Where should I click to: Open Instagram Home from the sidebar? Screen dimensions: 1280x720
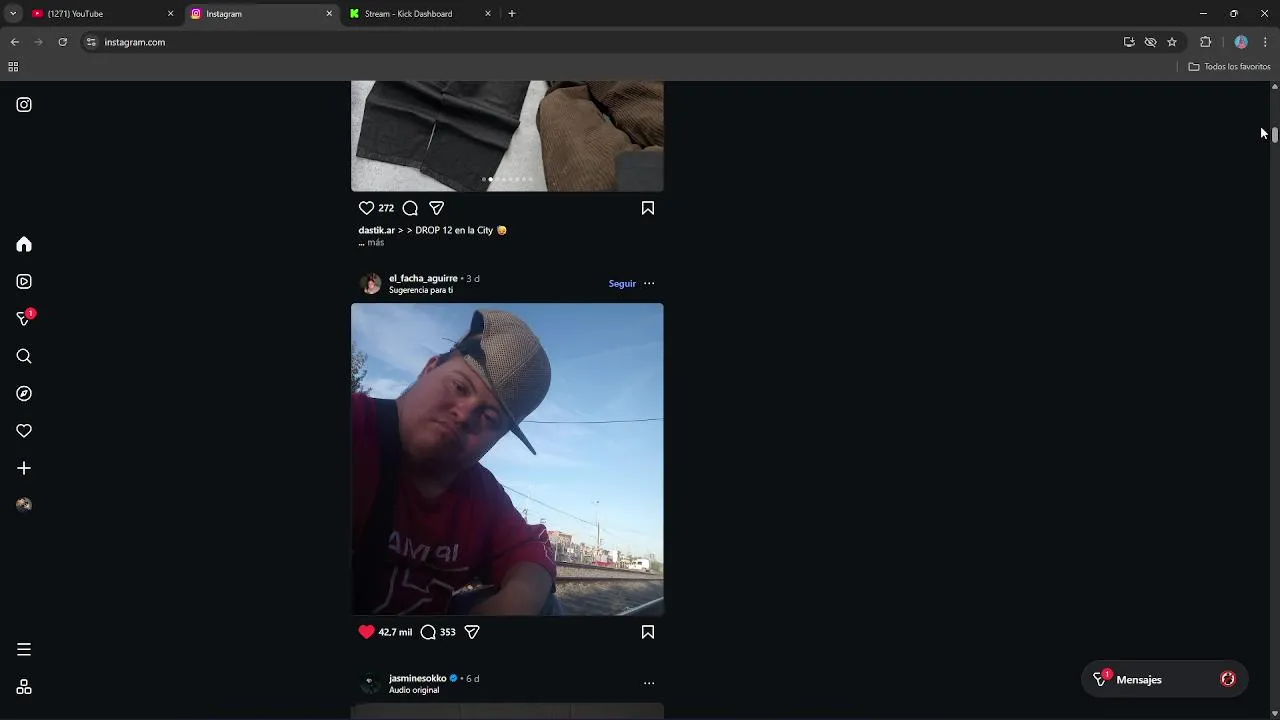(x=24, y=245)
